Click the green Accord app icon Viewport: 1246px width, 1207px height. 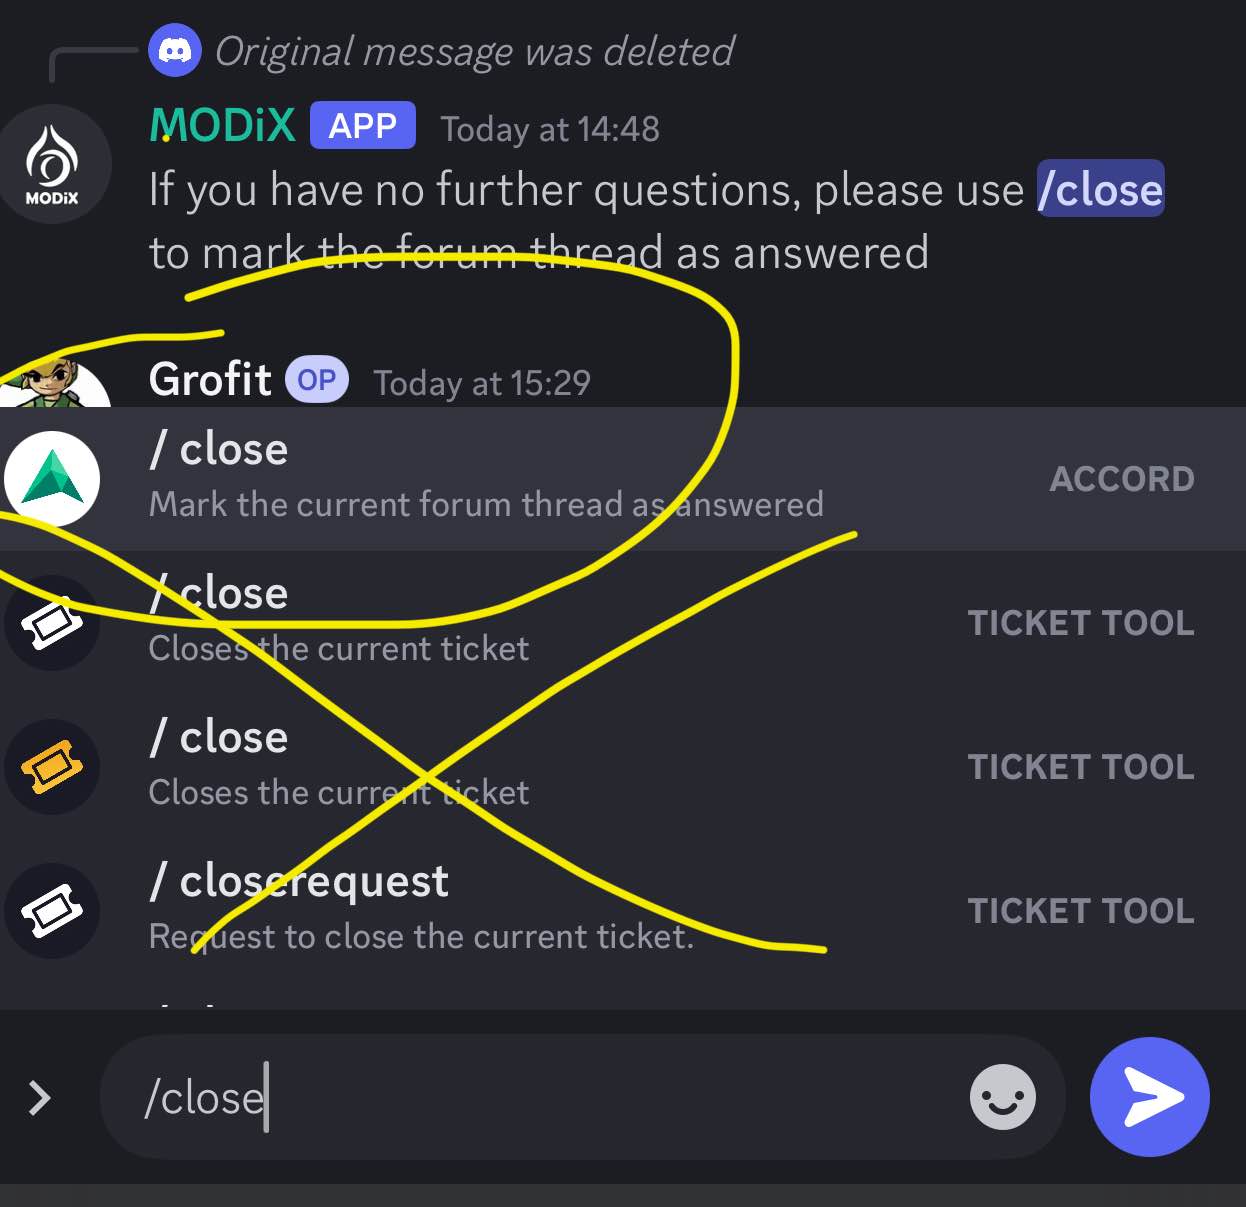pyautogui.click(x=52, y=478)
